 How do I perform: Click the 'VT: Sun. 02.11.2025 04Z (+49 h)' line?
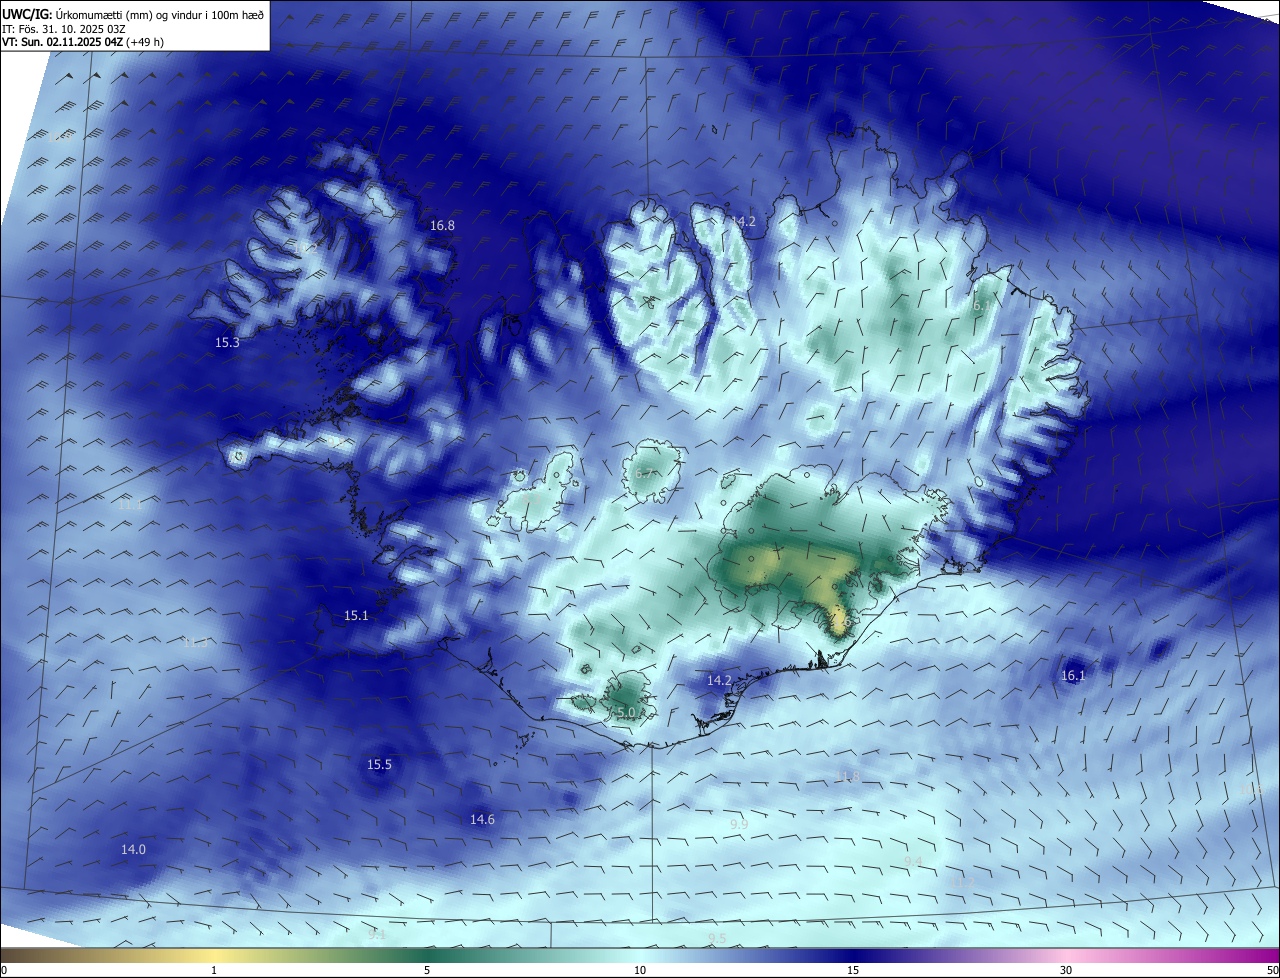(83, 42)
